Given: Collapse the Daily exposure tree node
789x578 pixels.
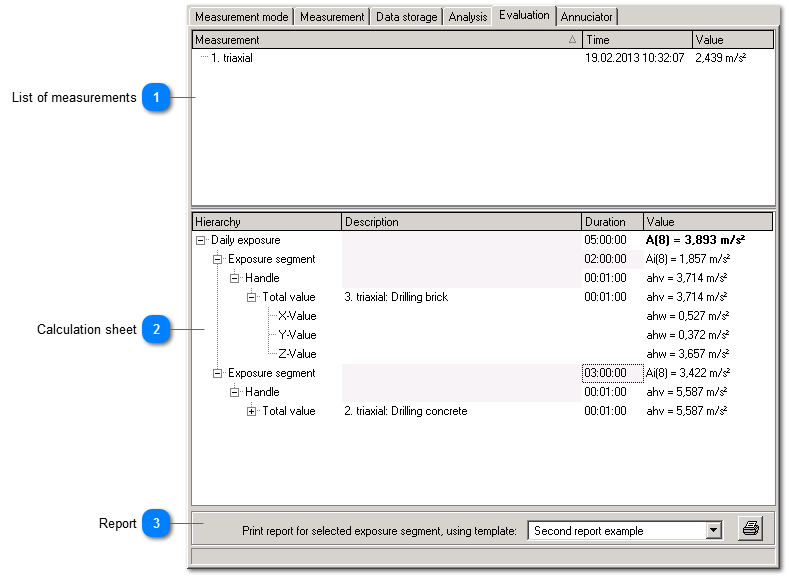Looking at the screenshot, I should point(201,241).
